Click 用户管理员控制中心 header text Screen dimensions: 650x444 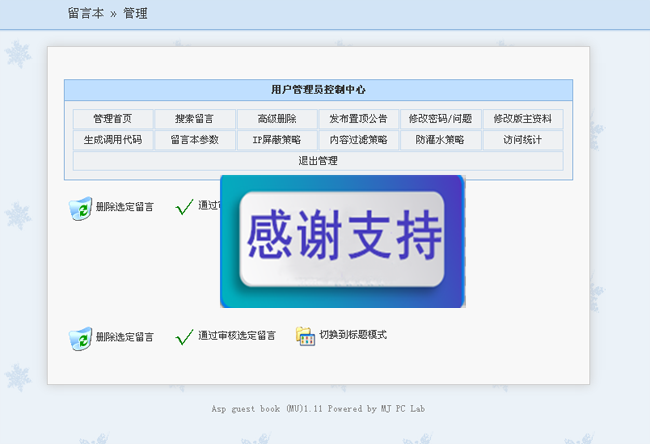tap(318, 90)
